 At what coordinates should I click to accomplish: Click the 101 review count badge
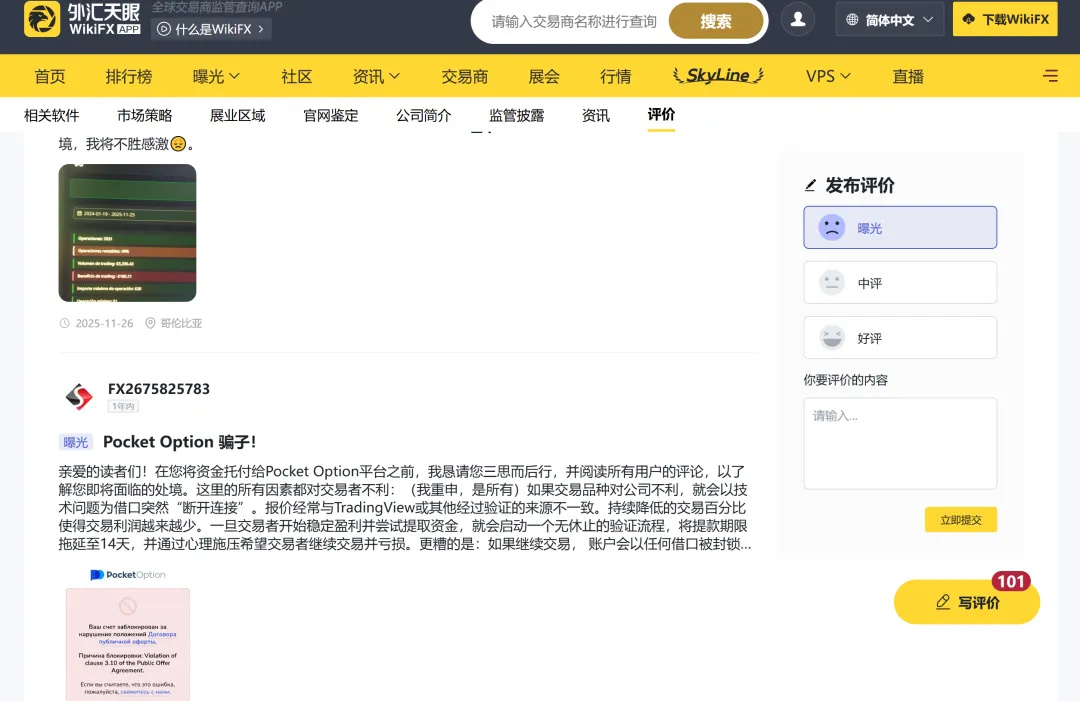point(1011,581)
